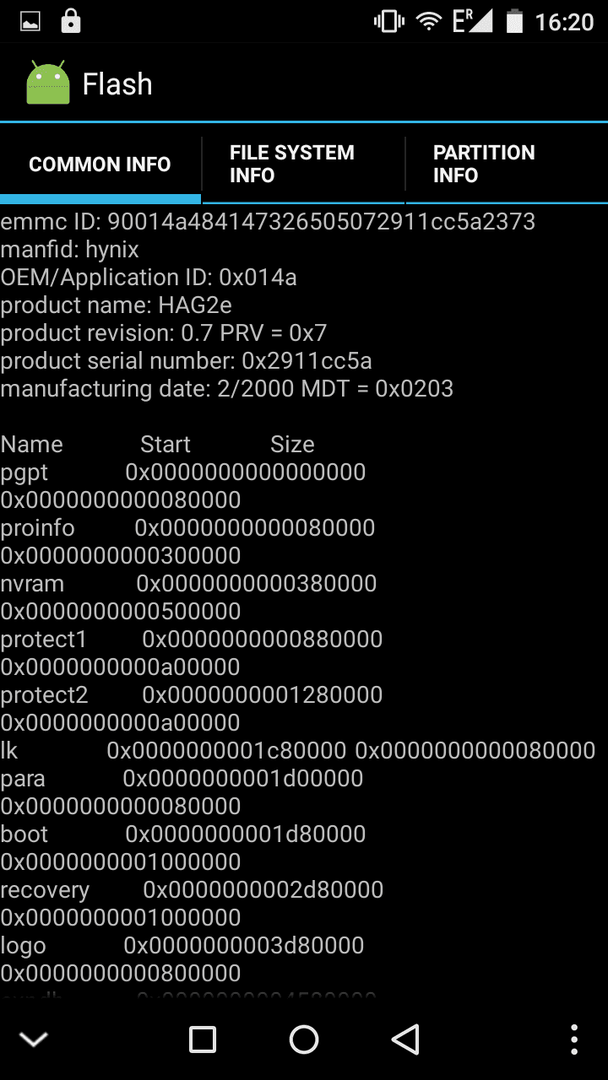Tap the battery status icon
The height and width of the screenshot is (1080, 608).
515,21
